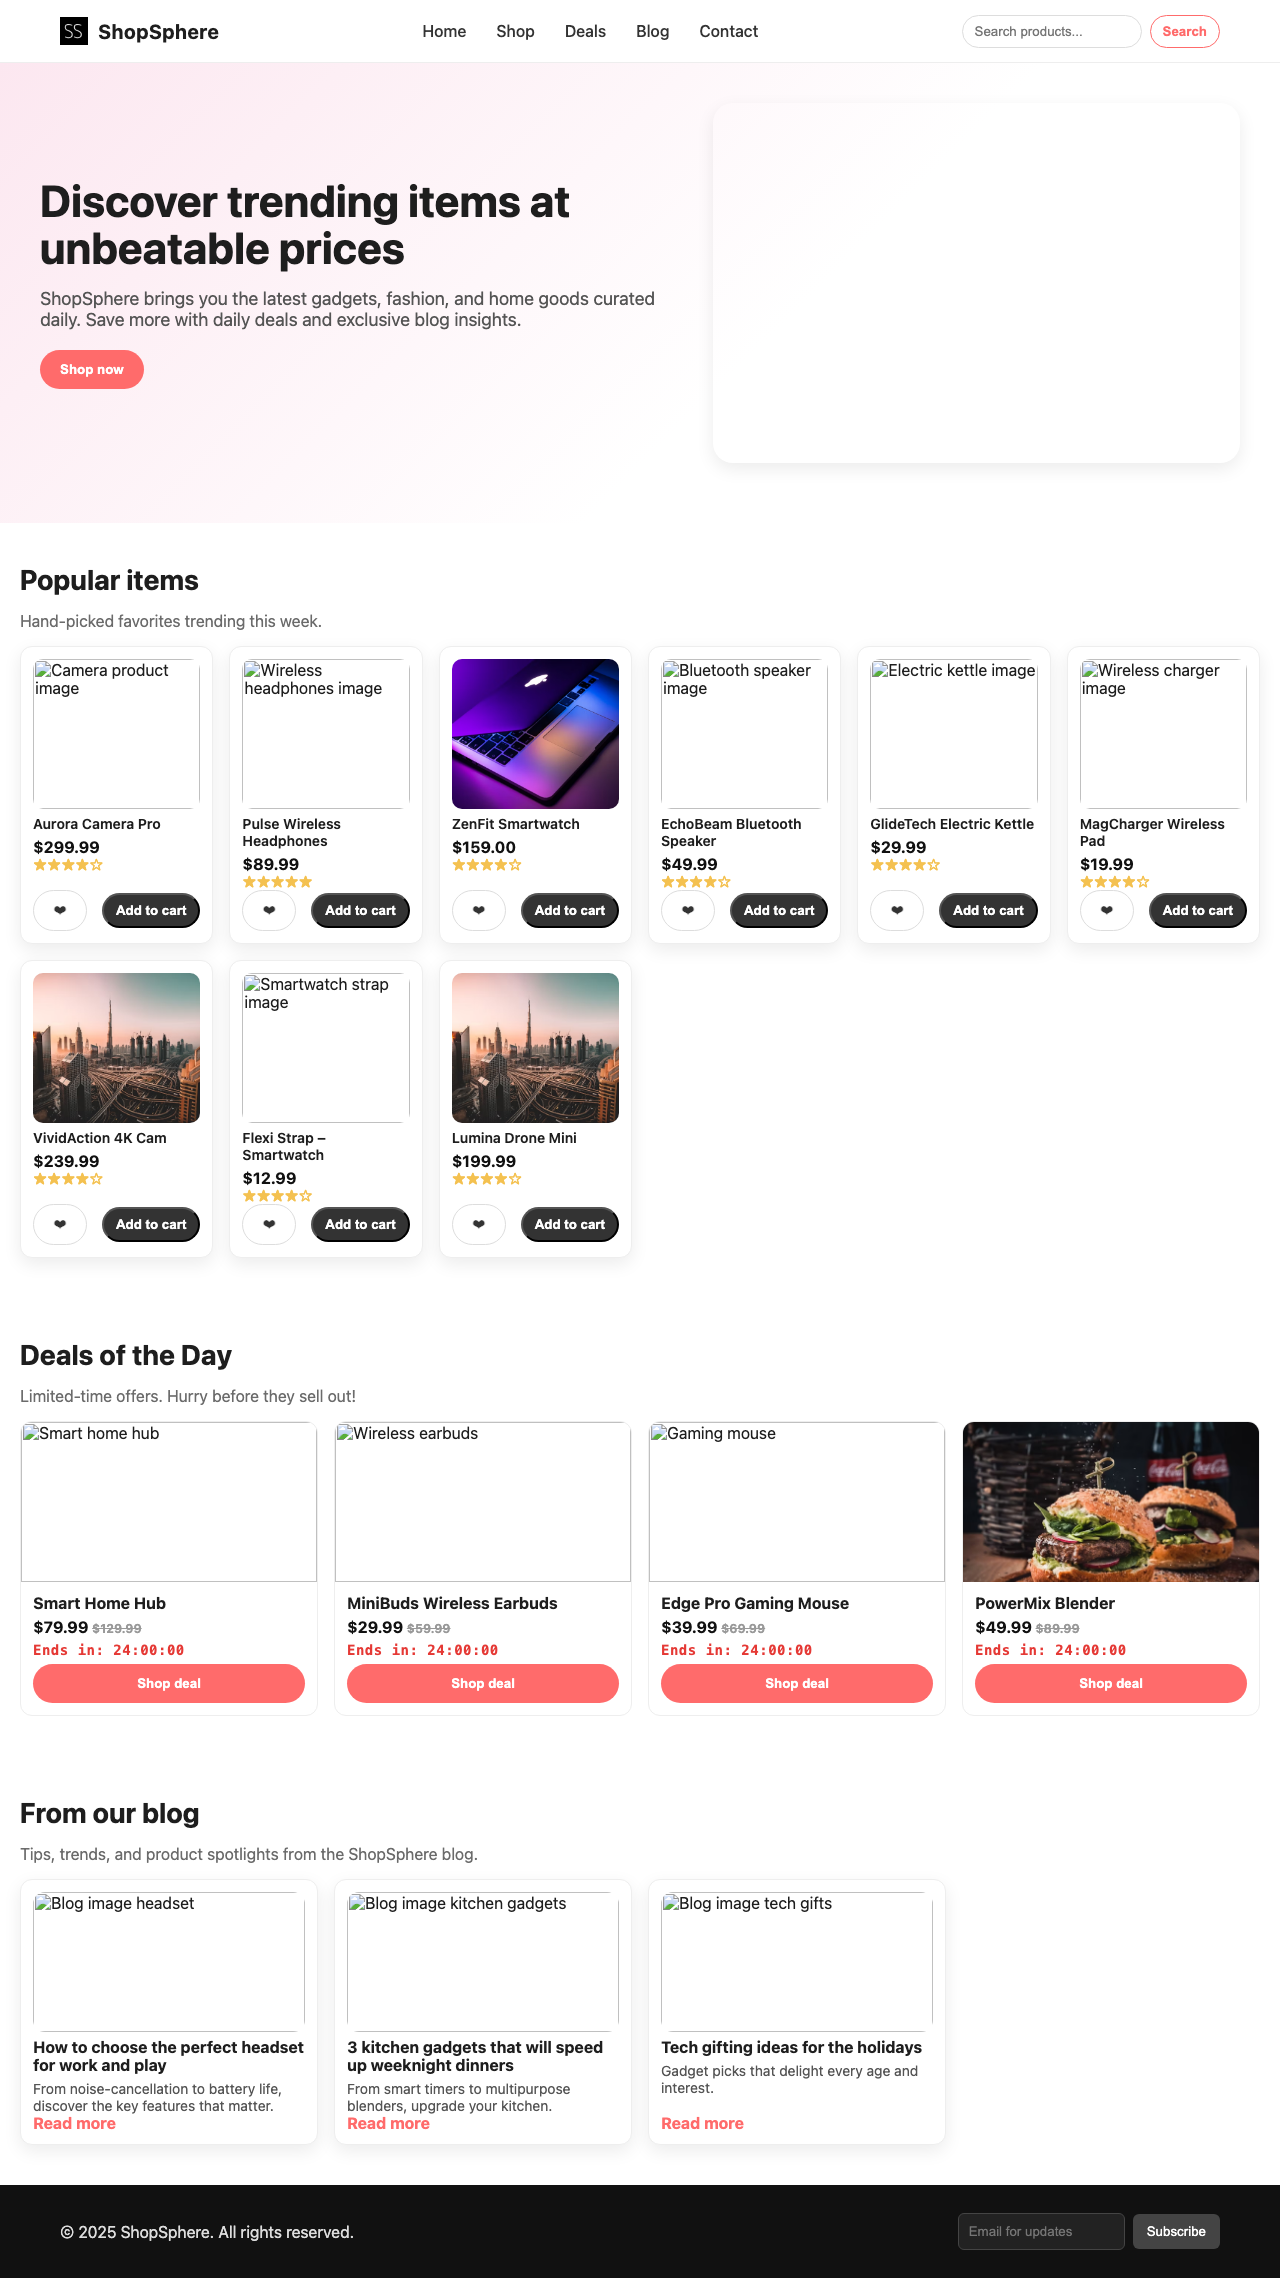Screen dimensions: 1280x2278
Task: Click the heart icon on VividAction 4K Cam
Action: tap(59, 1224)
